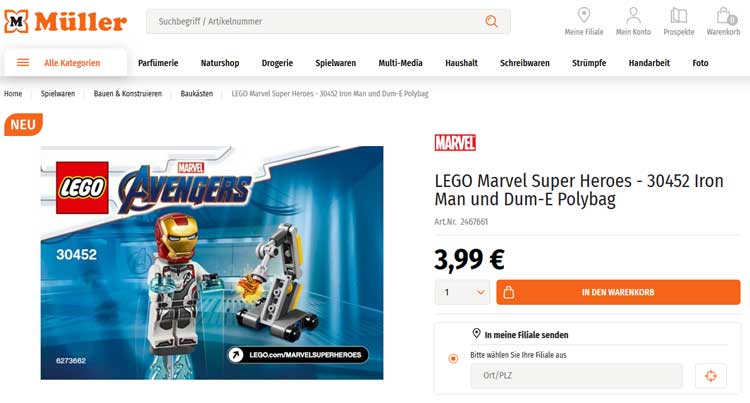This screenshot has height=403, width=750.
Task: Go to Bauen & Konstruieren breadcrumb
Action: [x=128, y=94]
